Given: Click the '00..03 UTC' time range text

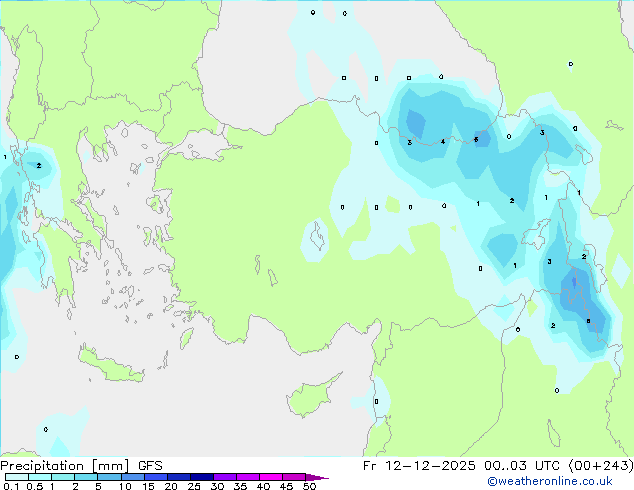Looking at the screenshot, I should (522, 466).
